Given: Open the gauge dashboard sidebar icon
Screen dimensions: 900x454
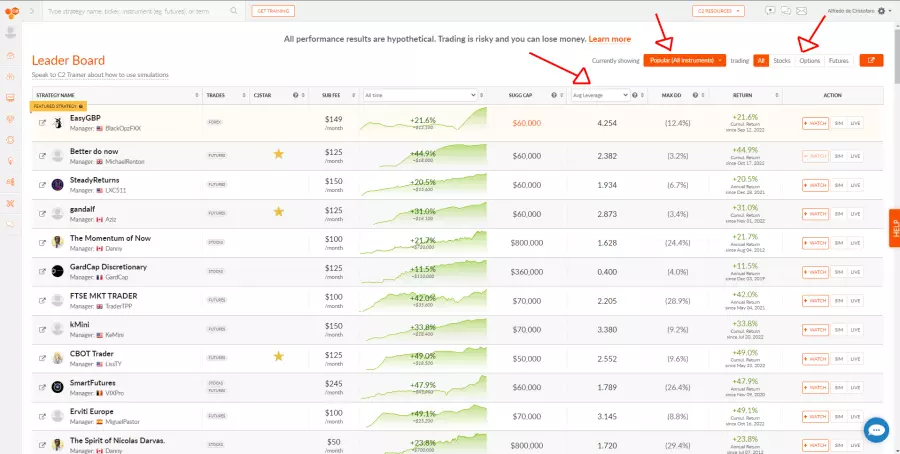Looking at the screenshot, I should [x=10, y=56].
